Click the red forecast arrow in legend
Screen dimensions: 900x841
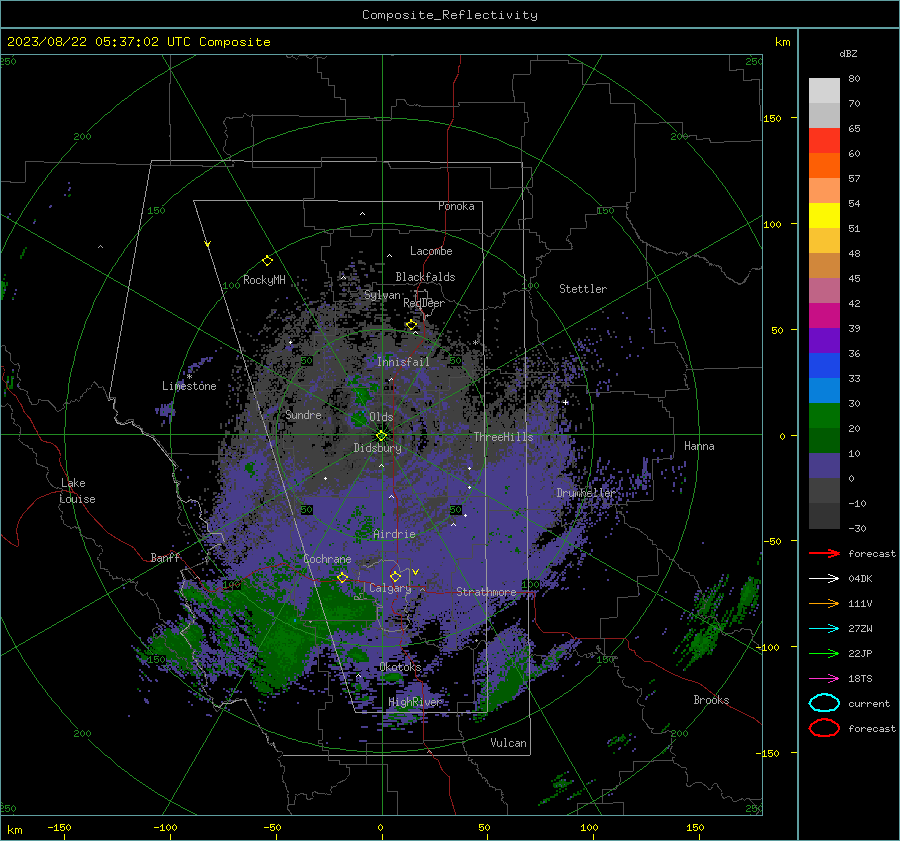click(824, 553)
